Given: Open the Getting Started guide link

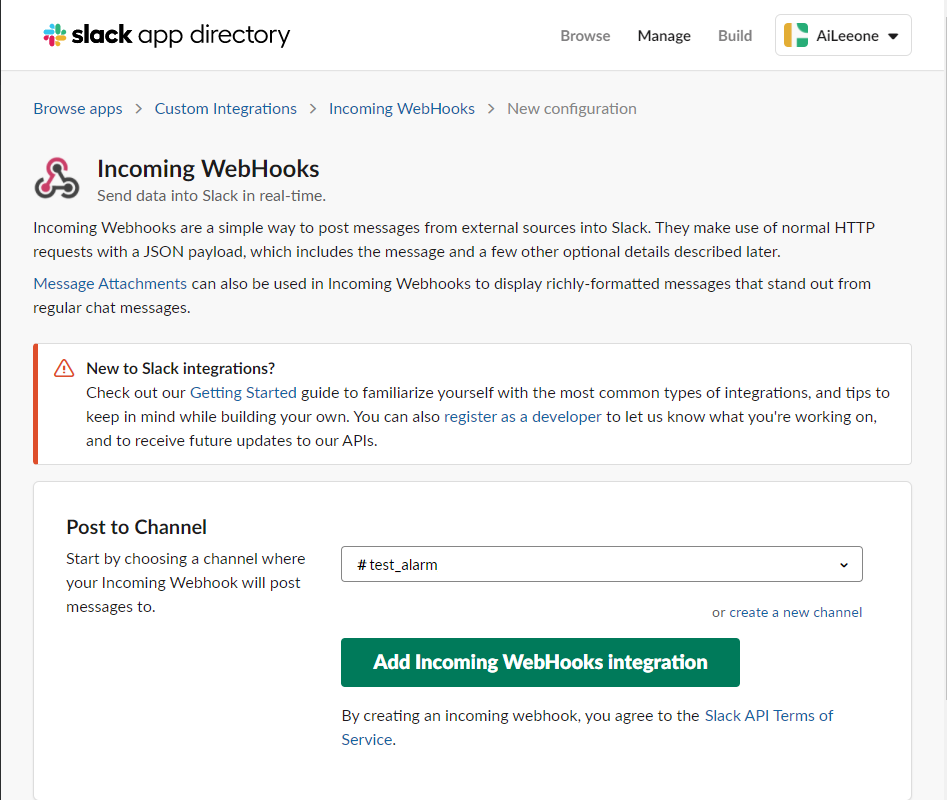Looking at the screenshot, I should click(243, 392).
